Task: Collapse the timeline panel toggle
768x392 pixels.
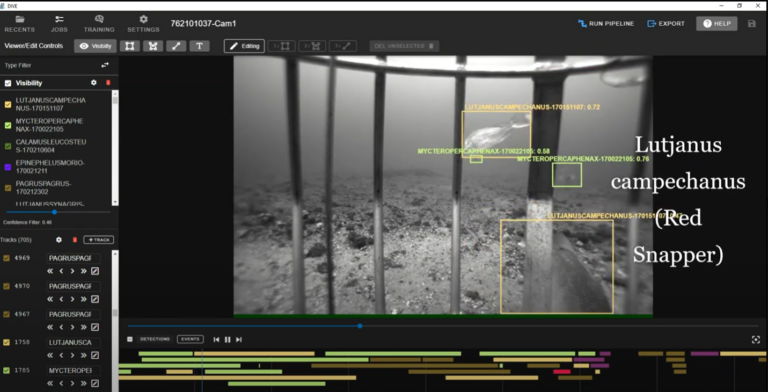Action: coord(130,339)
